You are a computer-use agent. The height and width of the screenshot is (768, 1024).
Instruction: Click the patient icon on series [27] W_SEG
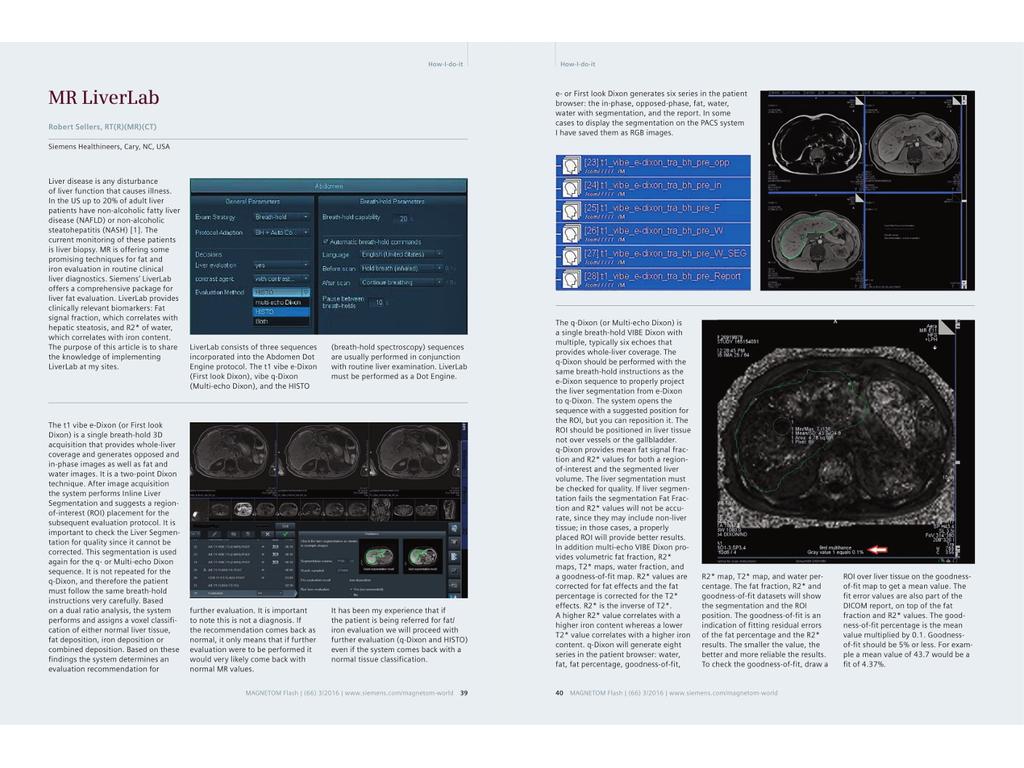(571, 256)
